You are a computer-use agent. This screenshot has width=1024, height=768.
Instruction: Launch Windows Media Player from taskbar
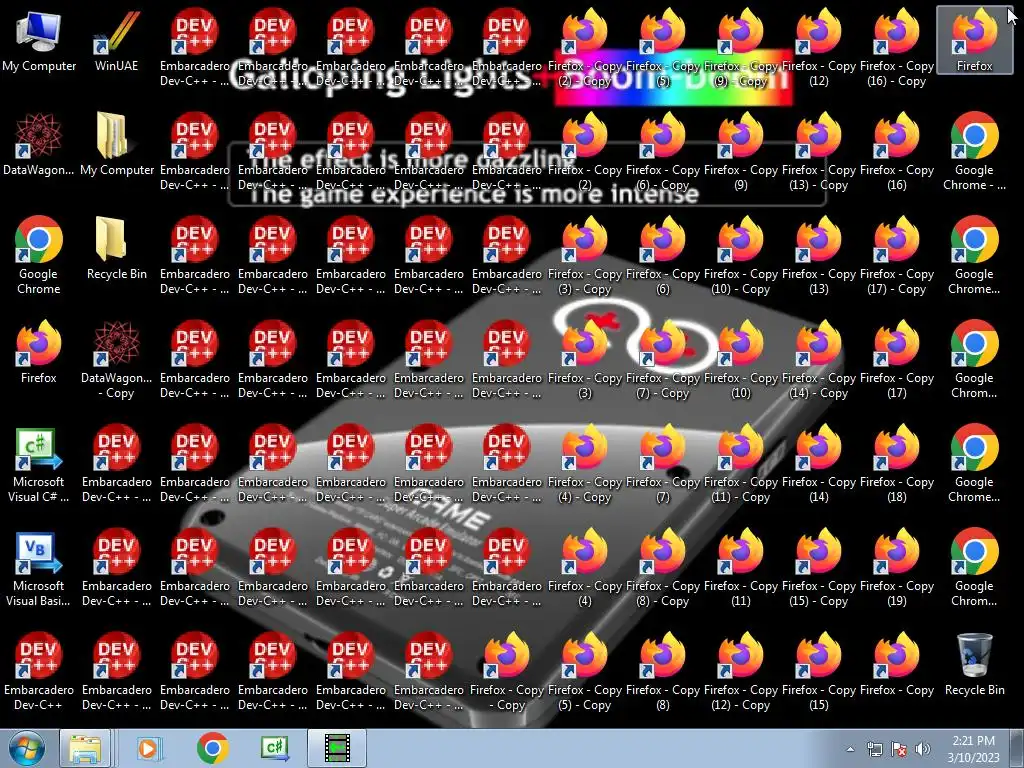point(148,748)
